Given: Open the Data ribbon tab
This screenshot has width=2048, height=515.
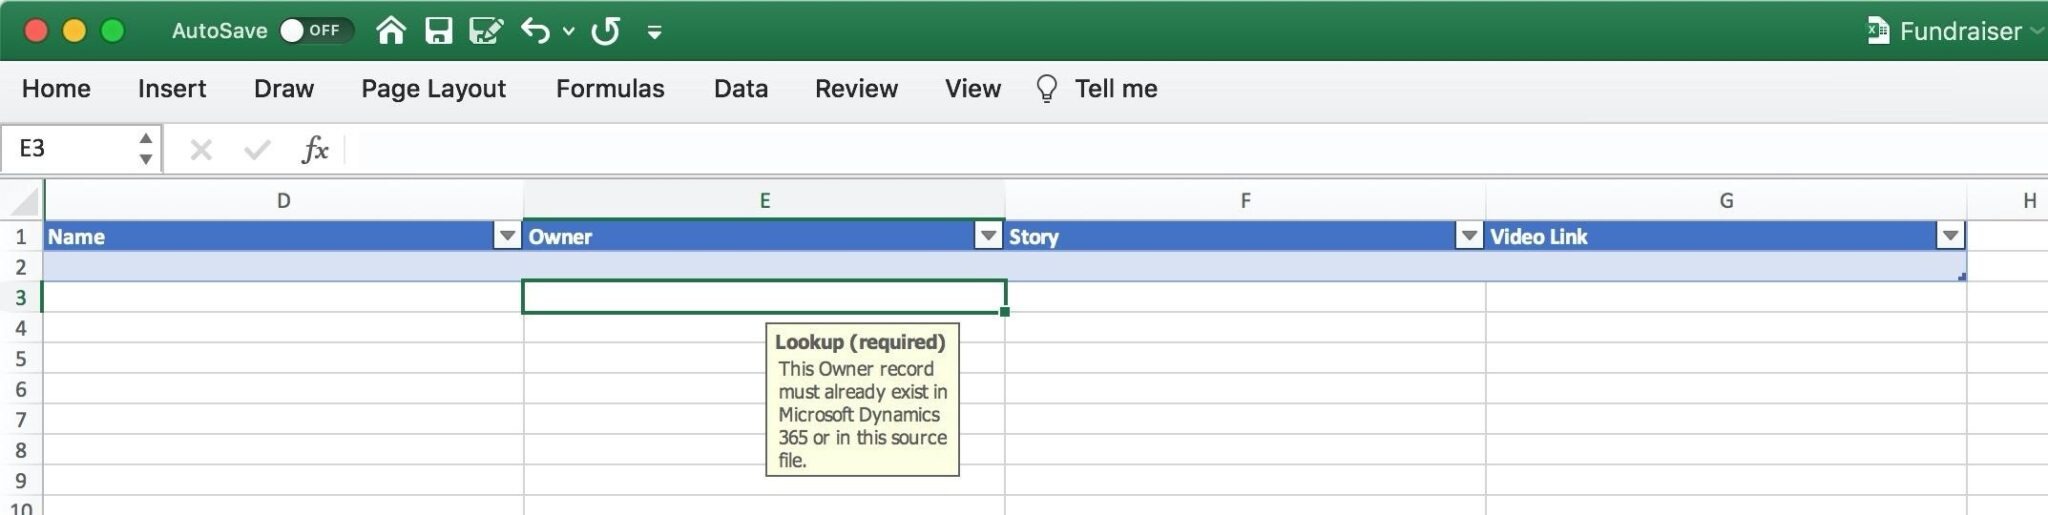Looking at the screenshot, I should (741, 89).
